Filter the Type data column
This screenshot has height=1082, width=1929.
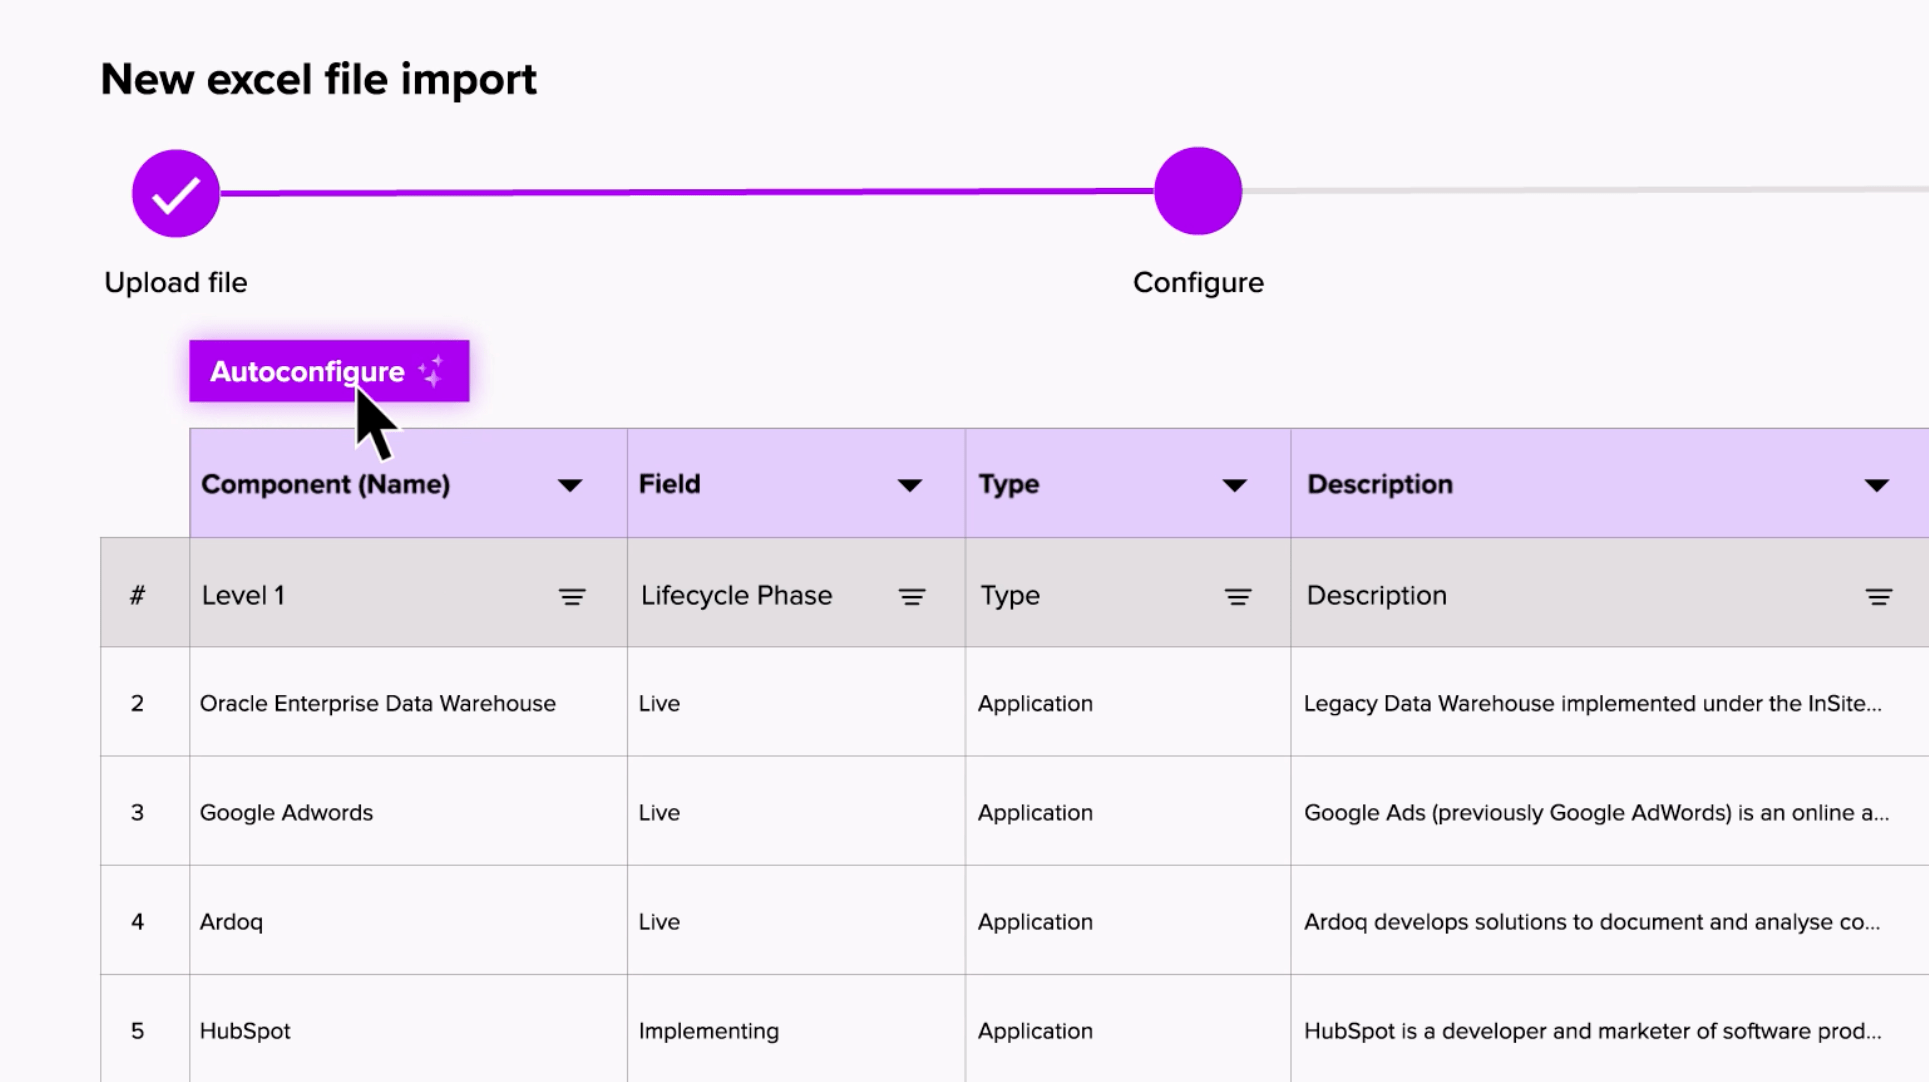click(1238, 596)
